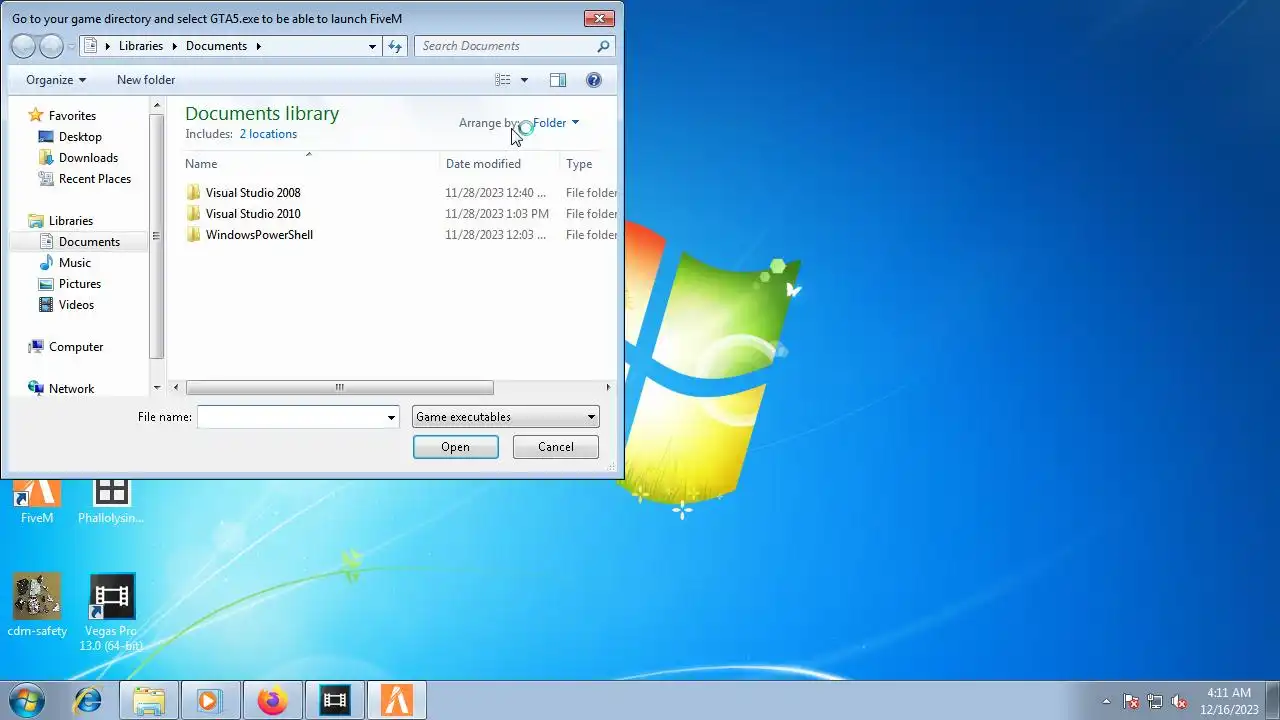1280x720 pixels.
Task: Launch Internet Explorer from taskbar
Action: [x=87, y=700]
